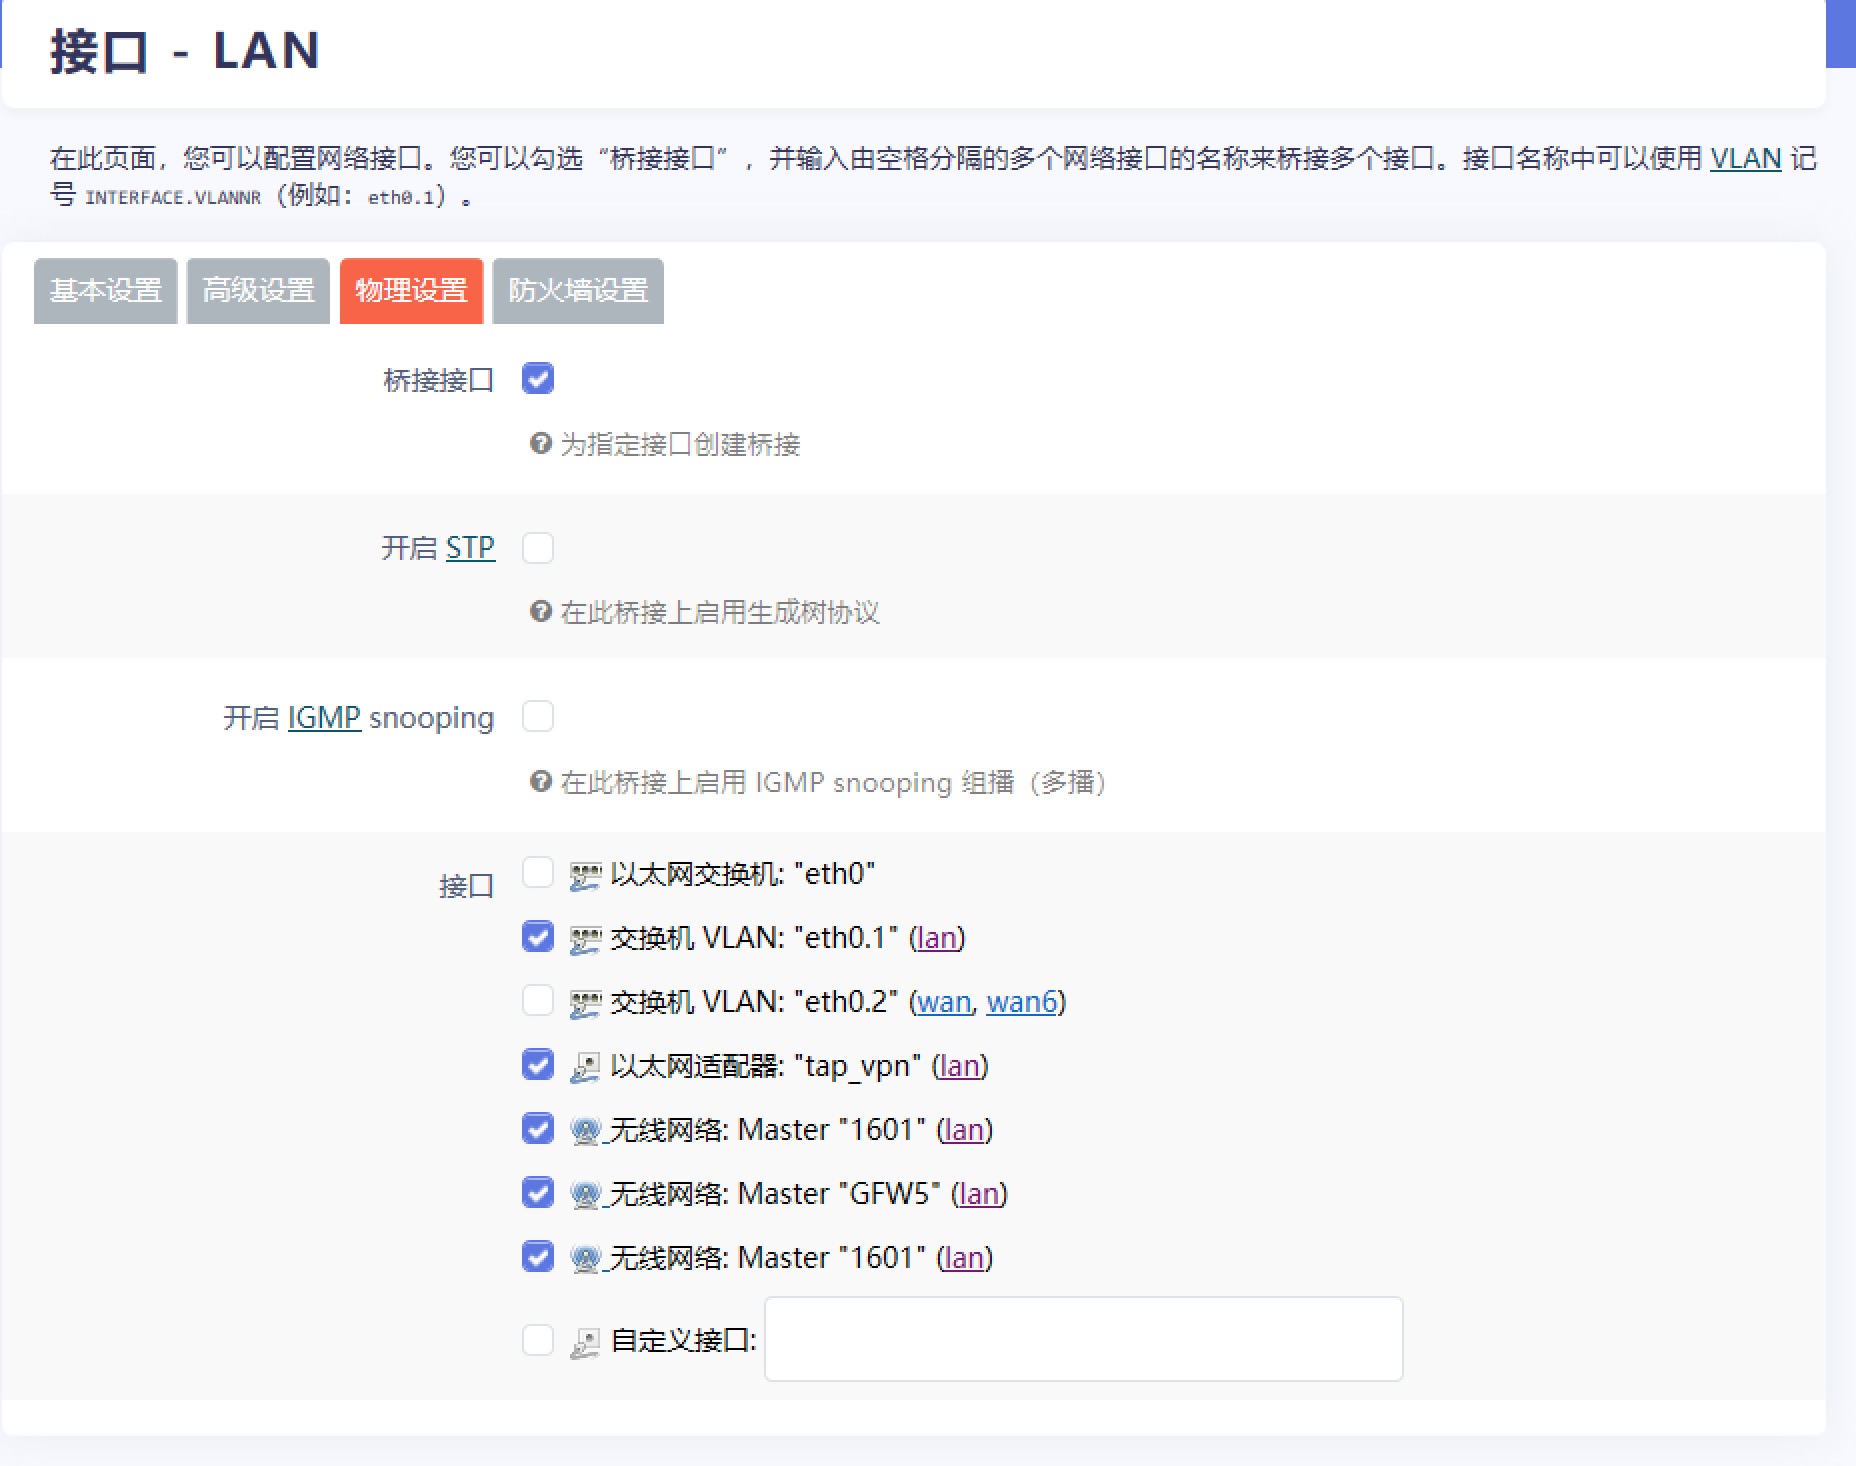The height and width of the screenshot is (1466, 1856).
Task: Uncheck the "tap_vpn" interface checkbox
Action: (538, 1065)
